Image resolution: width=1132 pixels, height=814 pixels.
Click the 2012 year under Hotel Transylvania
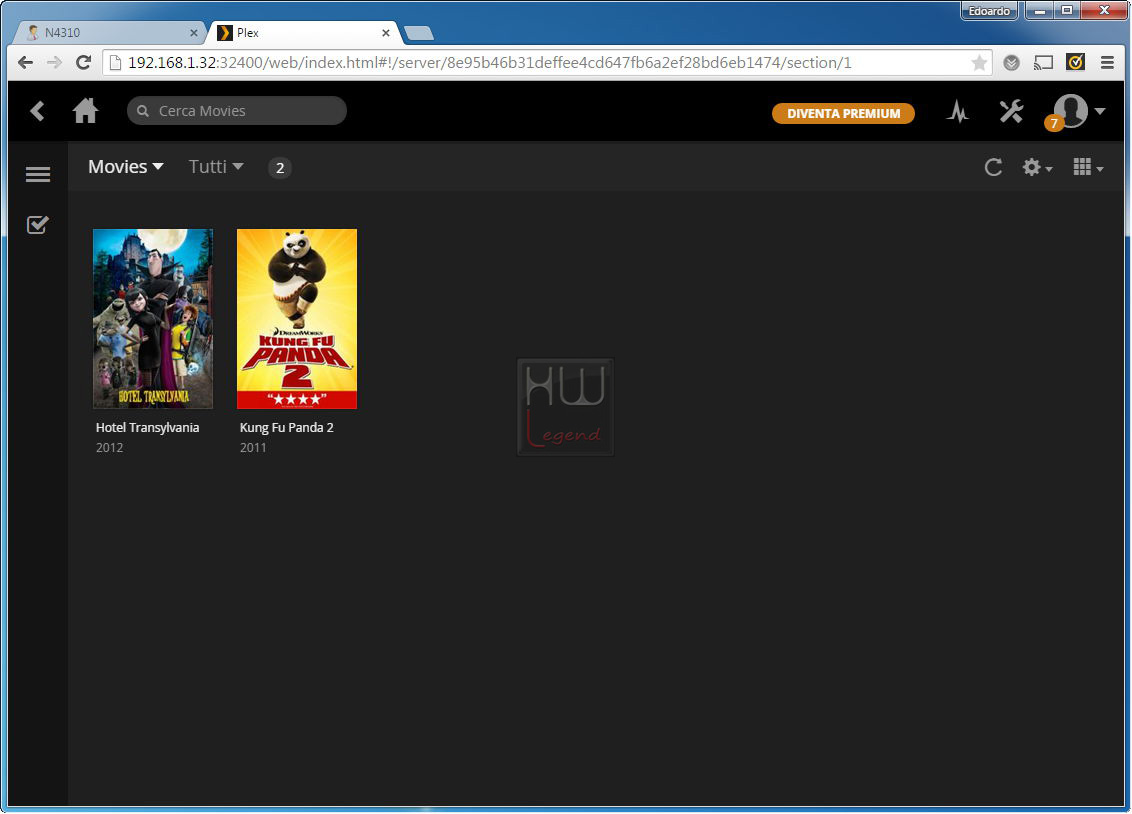coord(110,447)
